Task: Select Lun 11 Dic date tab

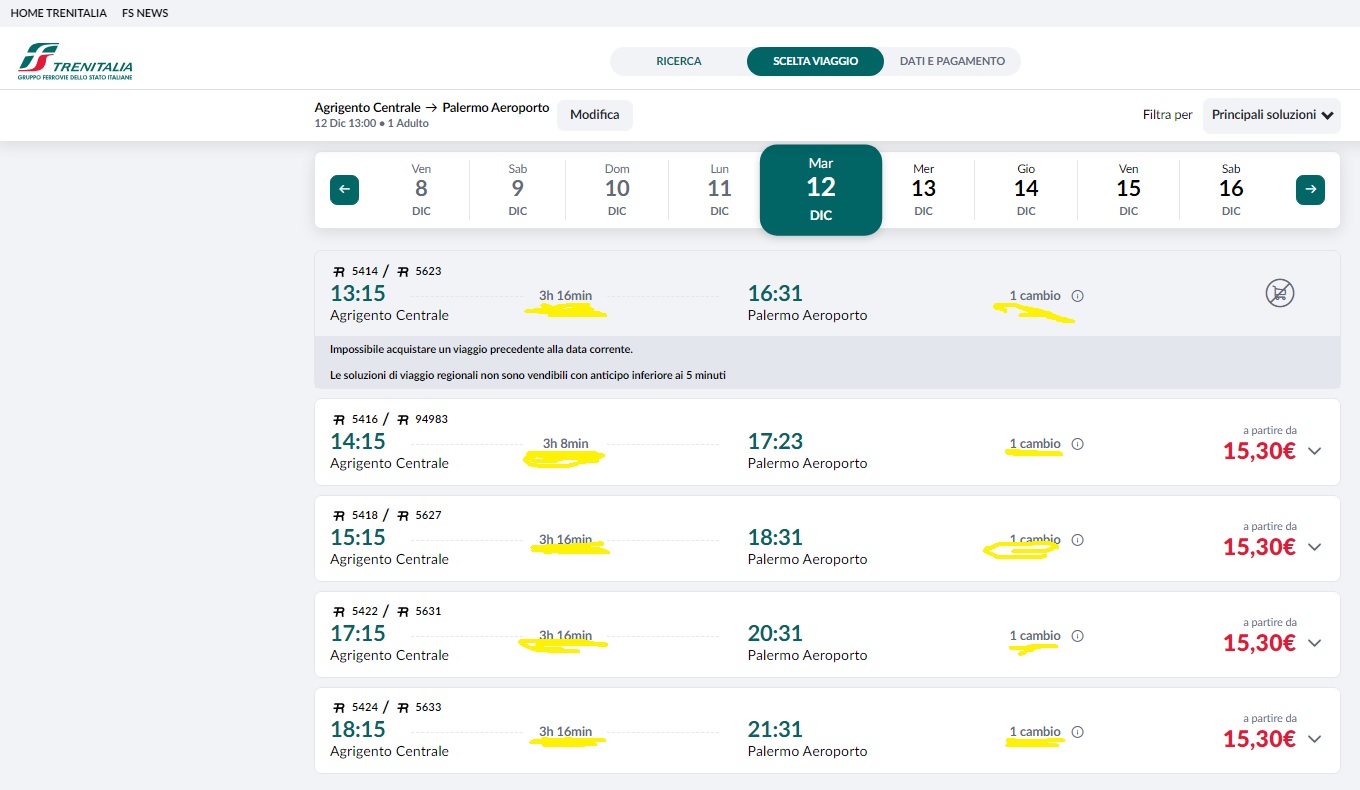Action: coord(719,189)
